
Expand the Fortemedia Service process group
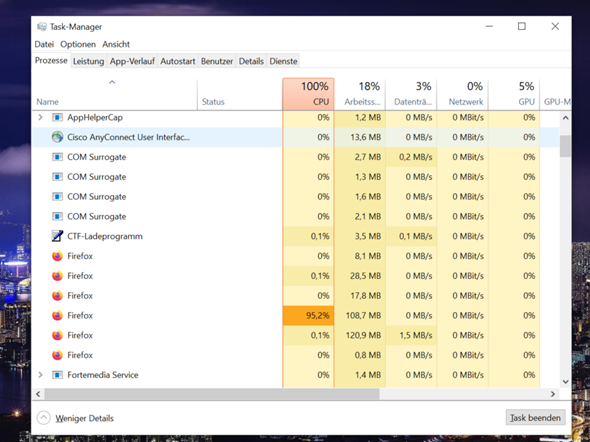(x=40, y=375)
